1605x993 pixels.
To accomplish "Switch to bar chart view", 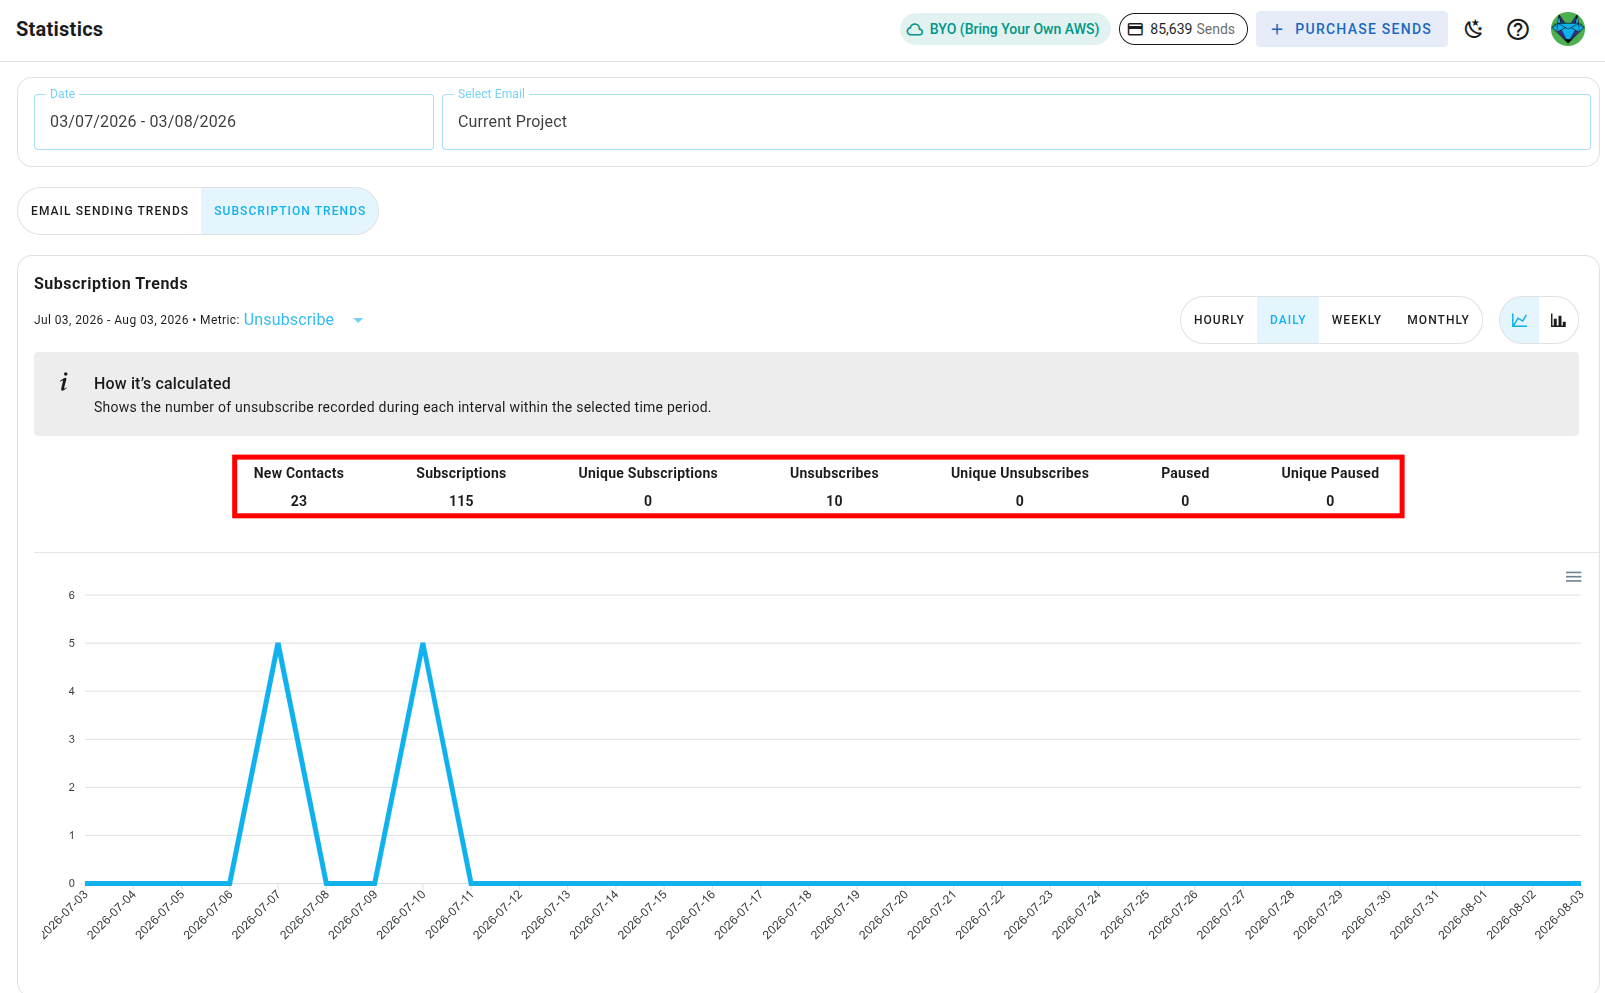I will pyautogui.click(x=1558, y=320).
